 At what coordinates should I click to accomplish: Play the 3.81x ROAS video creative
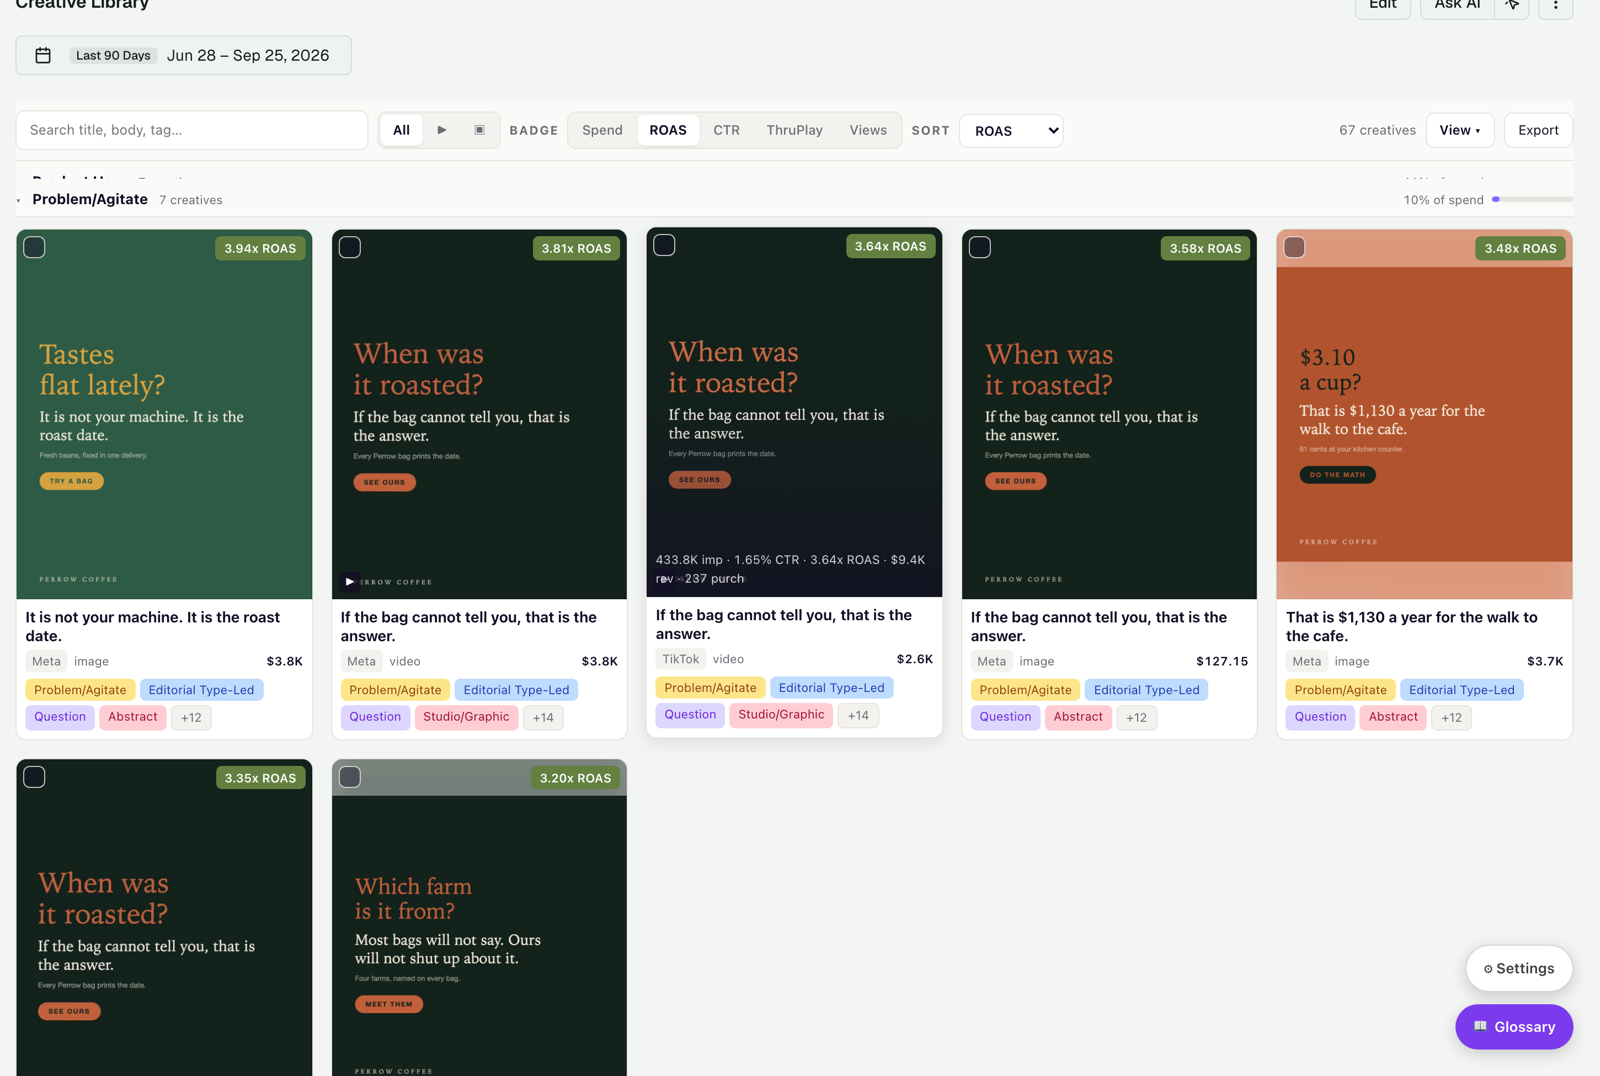click(349, 581)
